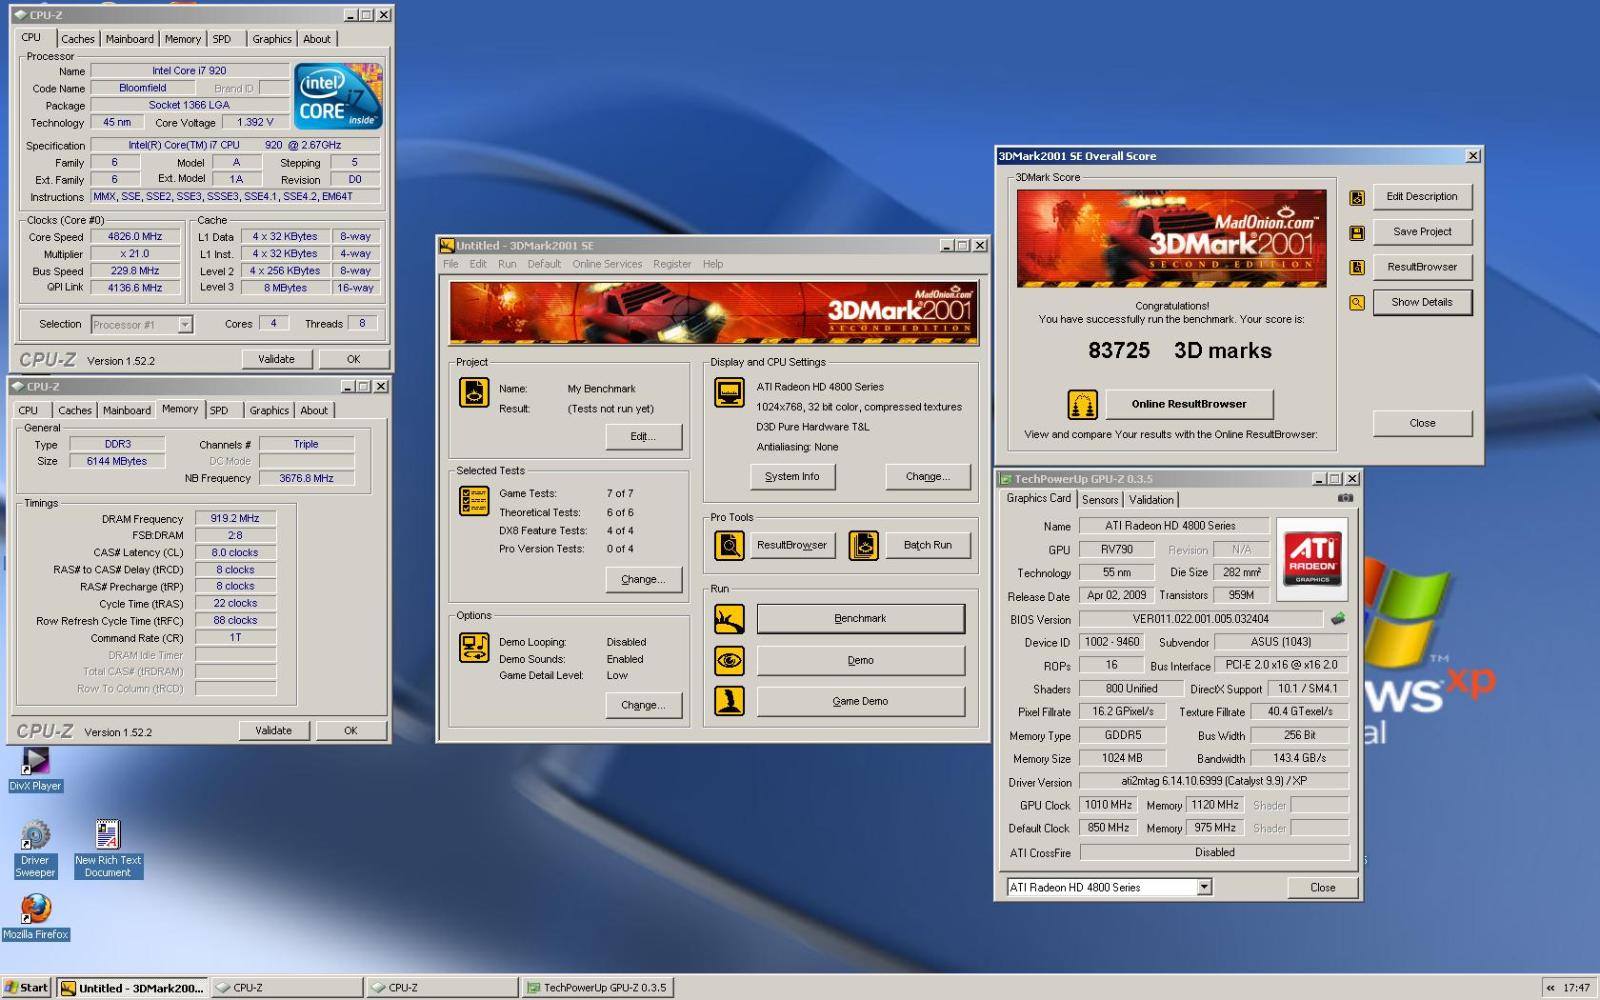Open the DivX Player desktop icon
1600x1000 pixels.
click(x=35, y=770)
